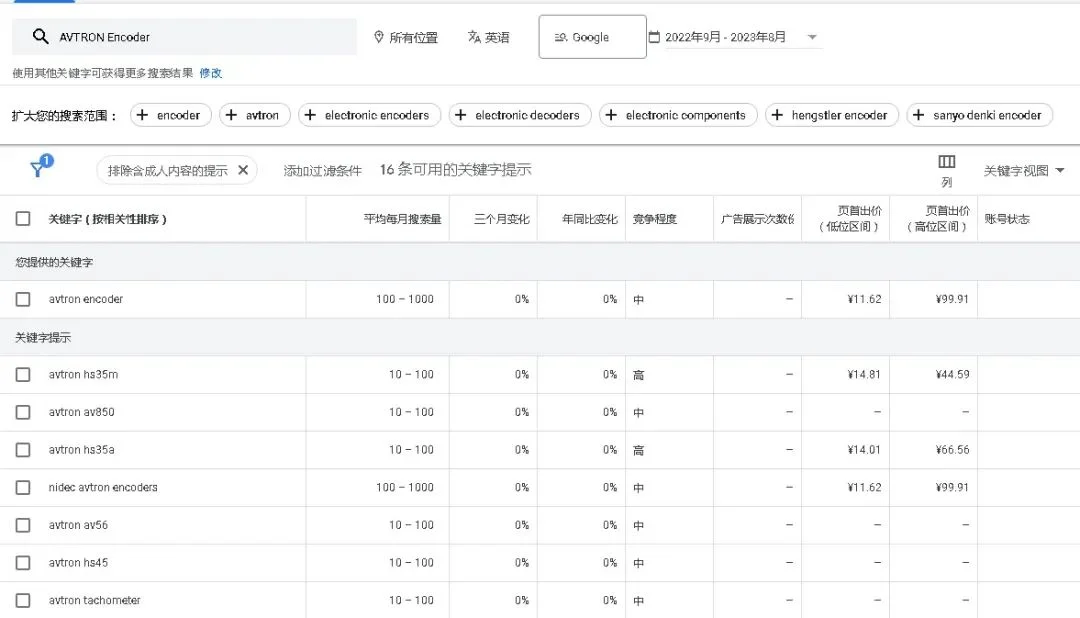Click the language translate icon
This screenshot has height=618, width=1080.
tap(474, 37)
